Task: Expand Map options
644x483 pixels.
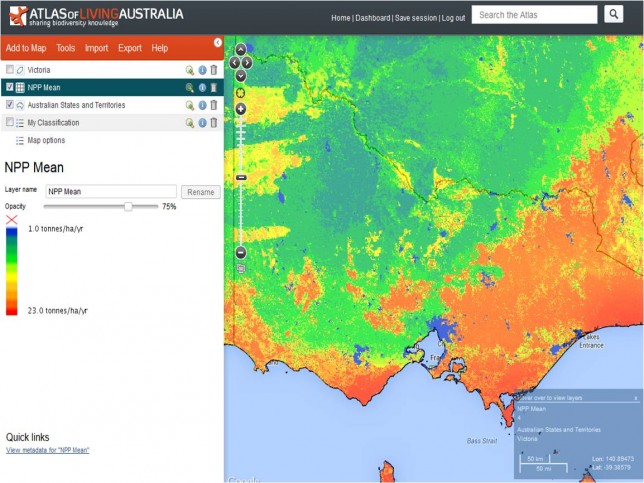Action: [x=45, y=141]
